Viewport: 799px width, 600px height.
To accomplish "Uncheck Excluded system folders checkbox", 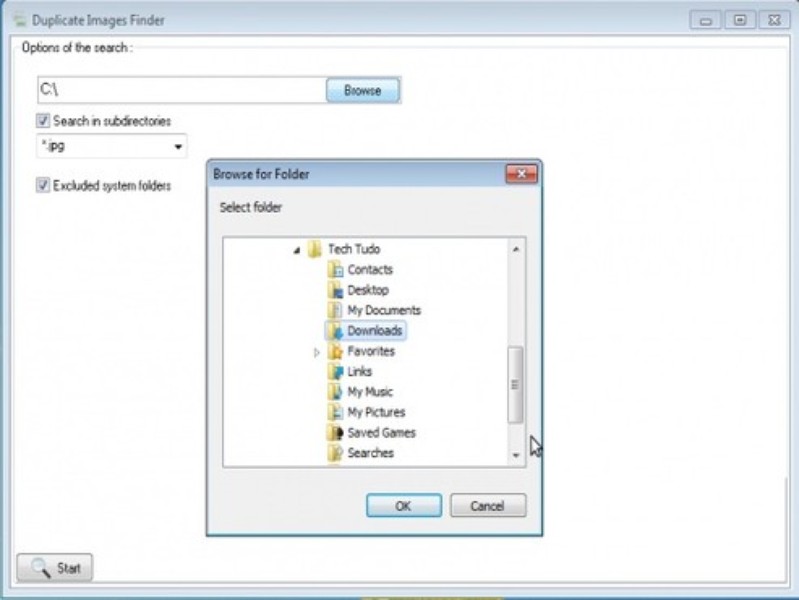I will click(x=43, y=185).
